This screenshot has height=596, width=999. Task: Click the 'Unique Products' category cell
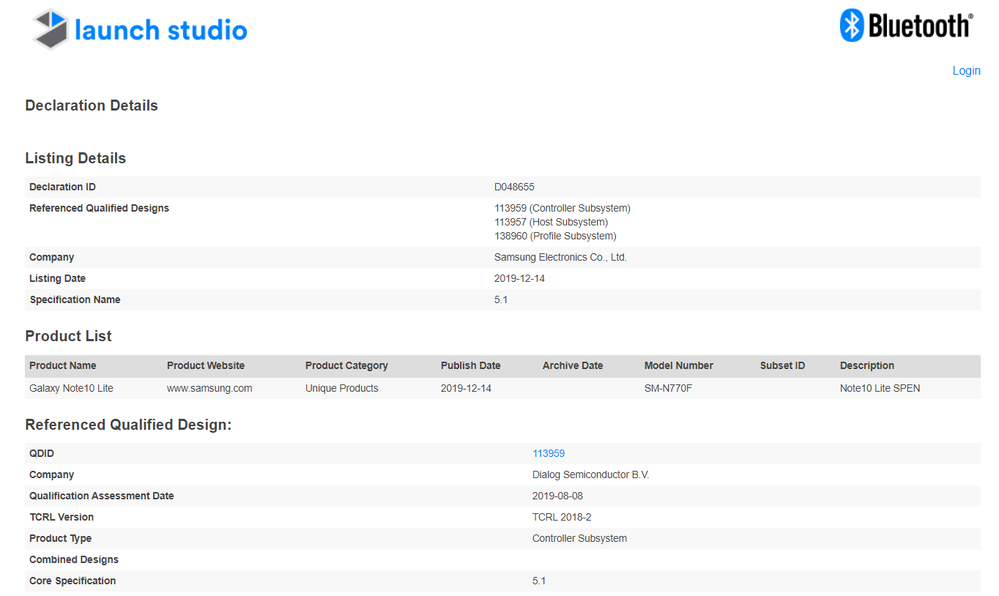click(x=341, y=388)
